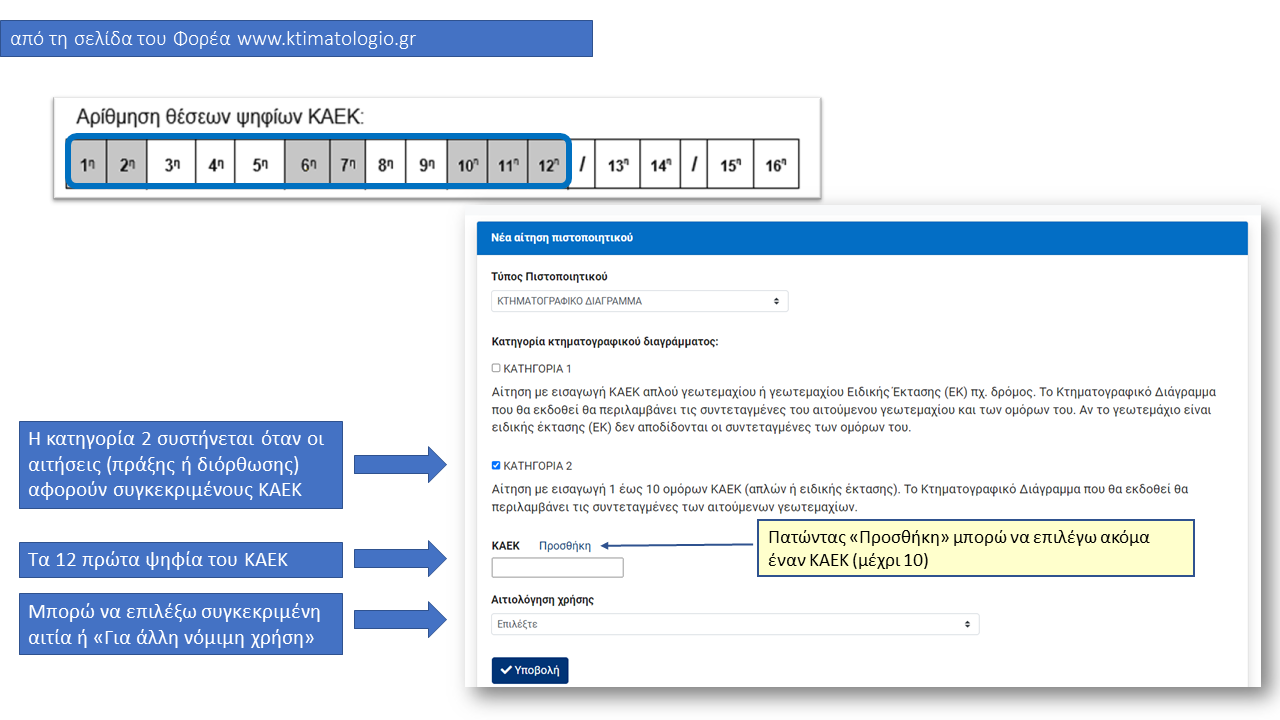Click the 16η digit position cell
This screenshot has height=720, width=1280.
(x=775, y=164)
